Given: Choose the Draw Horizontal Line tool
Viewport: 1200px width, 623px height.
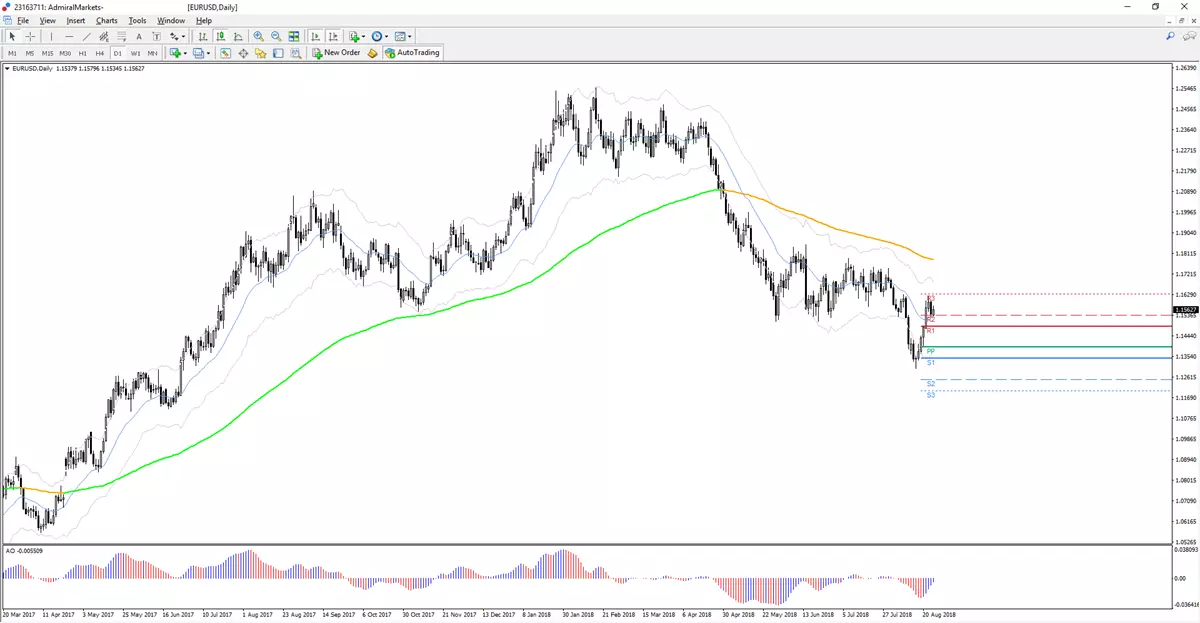Looking at the screenshot, I should tap(69, 36).
